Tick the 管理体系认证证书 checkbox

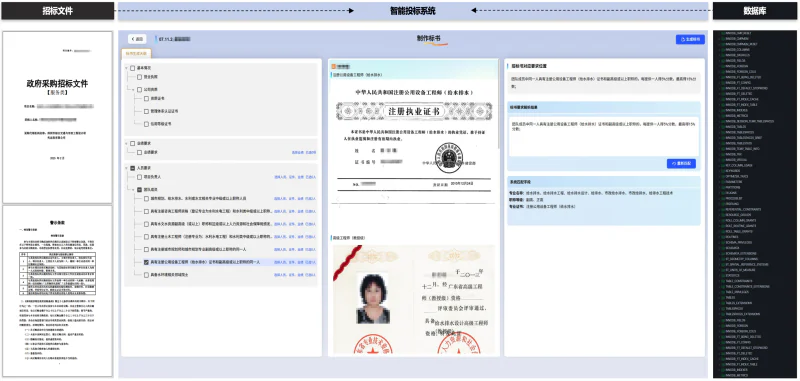[x=146, y=111]
